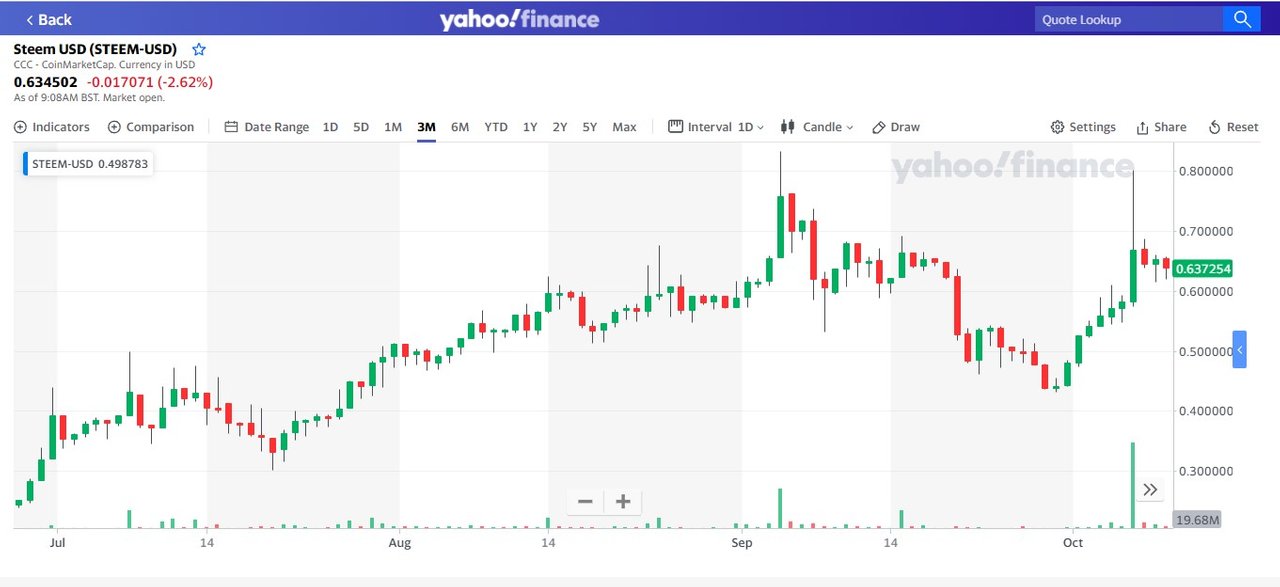Image resolution: width=1280 pixels, height=587 pixels.
Task: Click the 0.634502 quote price
Action: point(46,82)
